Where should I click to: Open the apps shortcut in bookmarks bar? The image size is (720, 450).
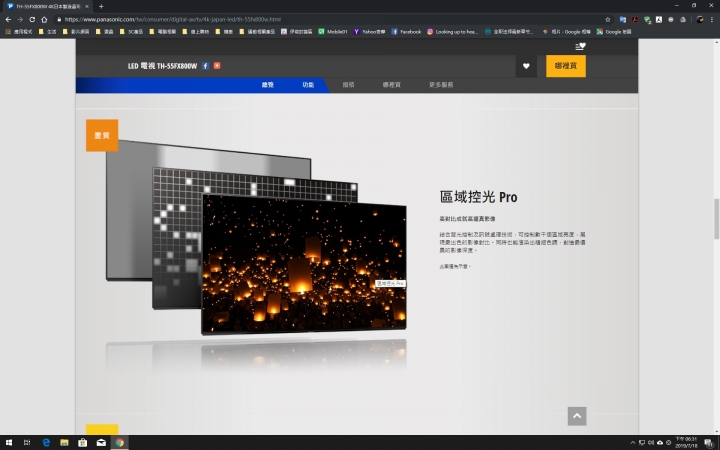[x=19, y=32]
